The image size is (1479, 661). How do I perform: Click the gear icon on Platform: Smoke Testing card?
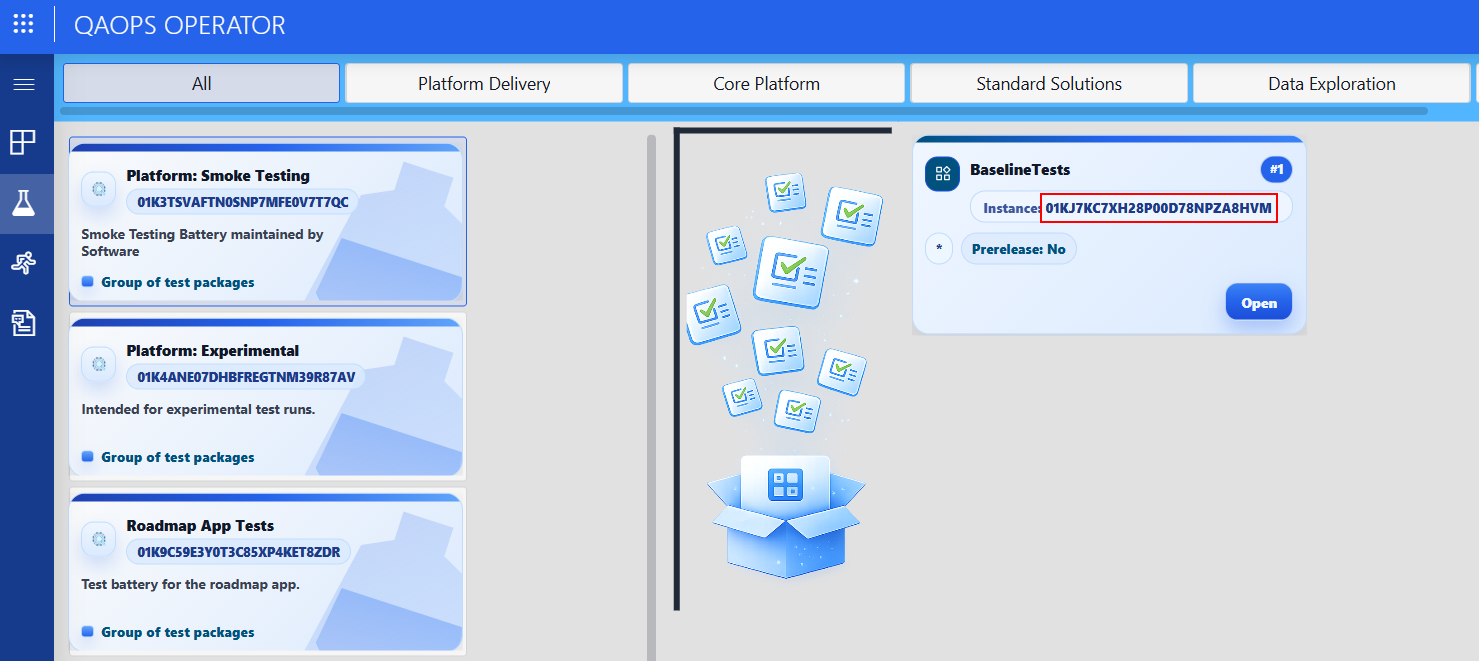pos(98,189)
